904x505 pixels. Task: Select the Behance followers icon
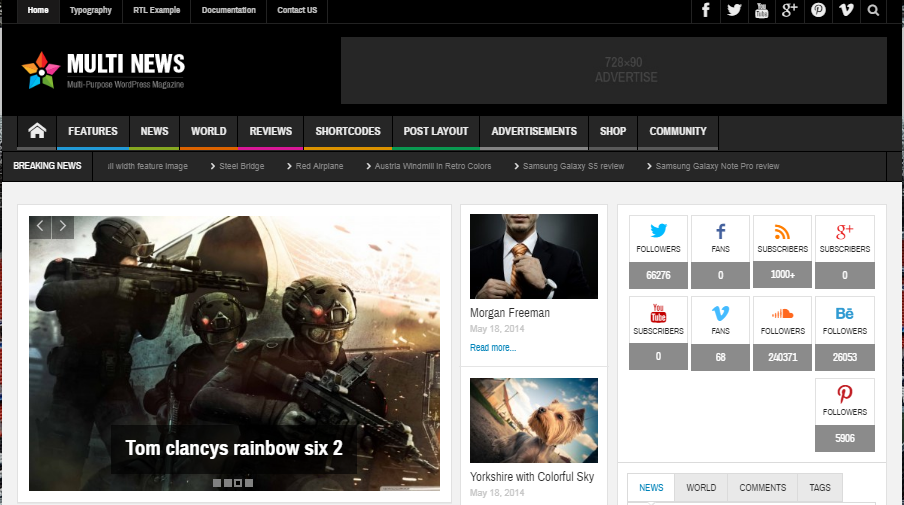click(844, 313)
